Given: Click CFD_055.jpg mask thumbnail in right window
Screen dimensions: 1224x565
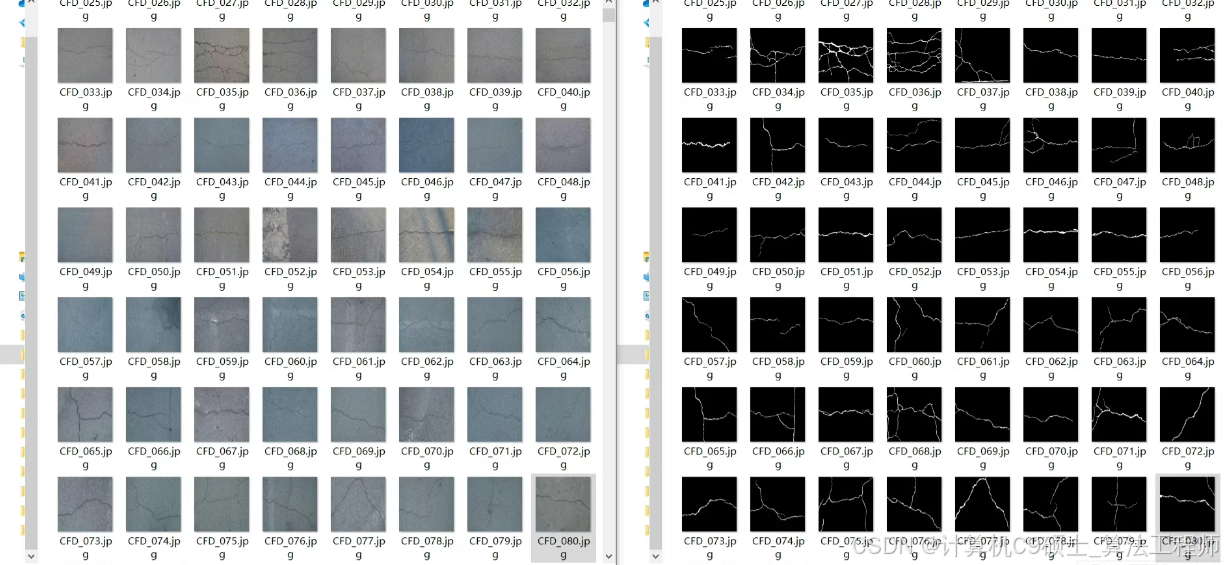Looking at the screenshot, I should (x=1119, y=235).
